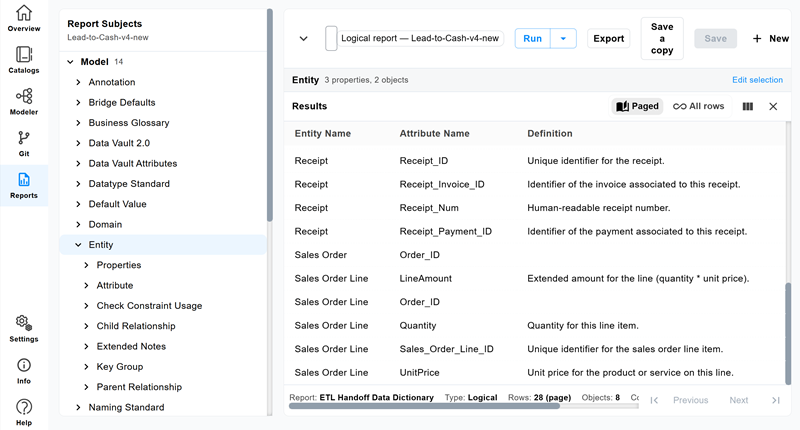
Task: Click the Export button
Action: click(609, 38)
